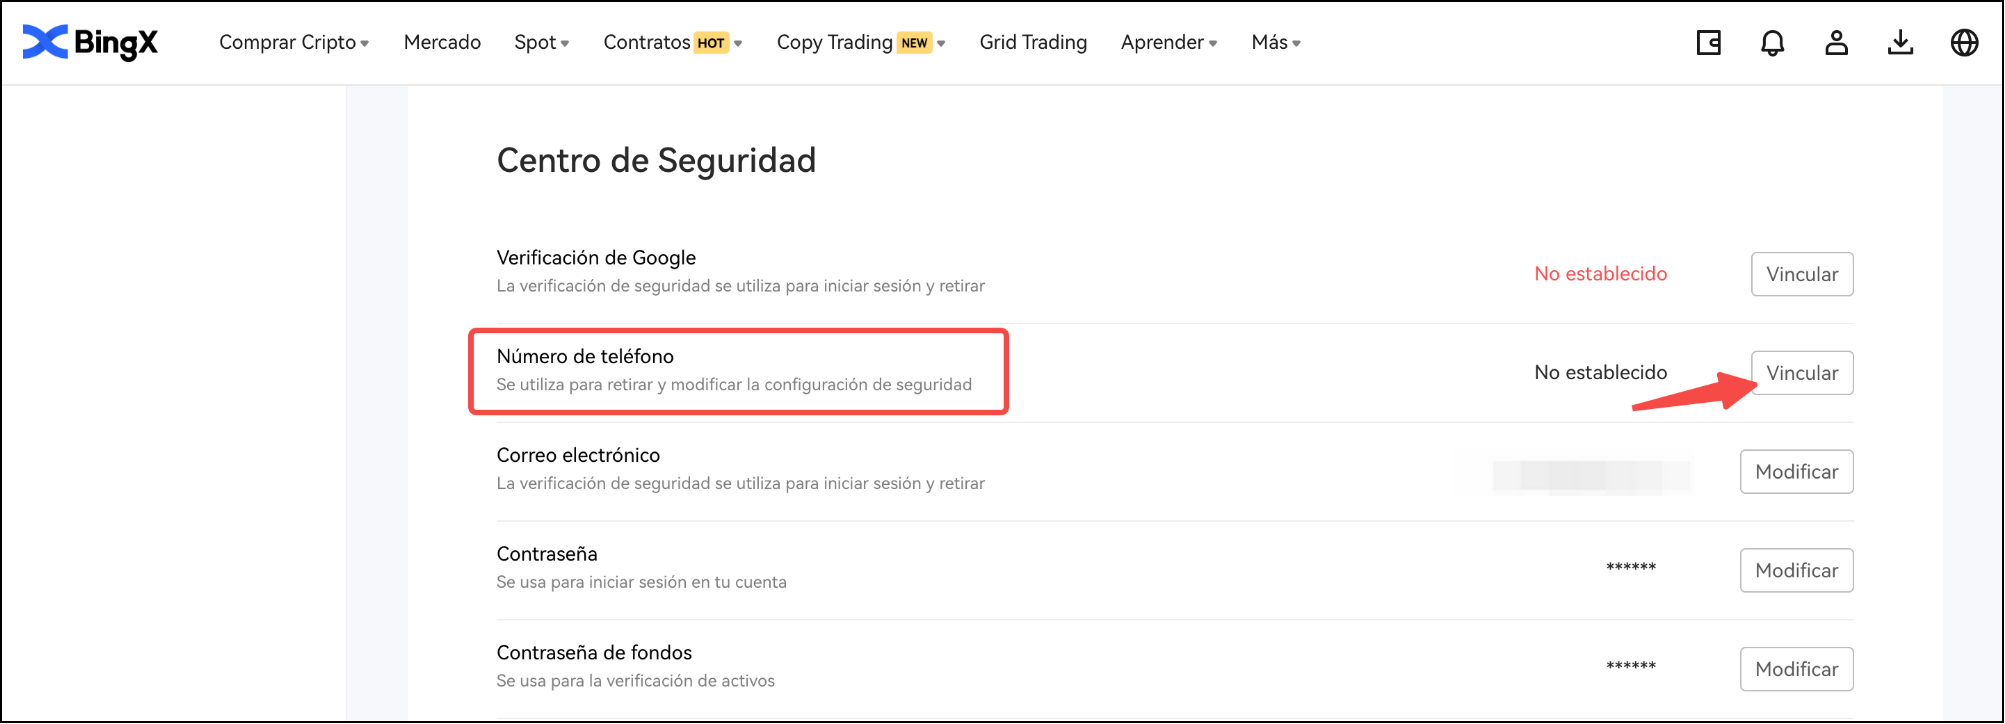Viewport: 2005px width, 724px height.
Task: Expand the Comprar Cripto dropdown
Action: coord(293,43)
